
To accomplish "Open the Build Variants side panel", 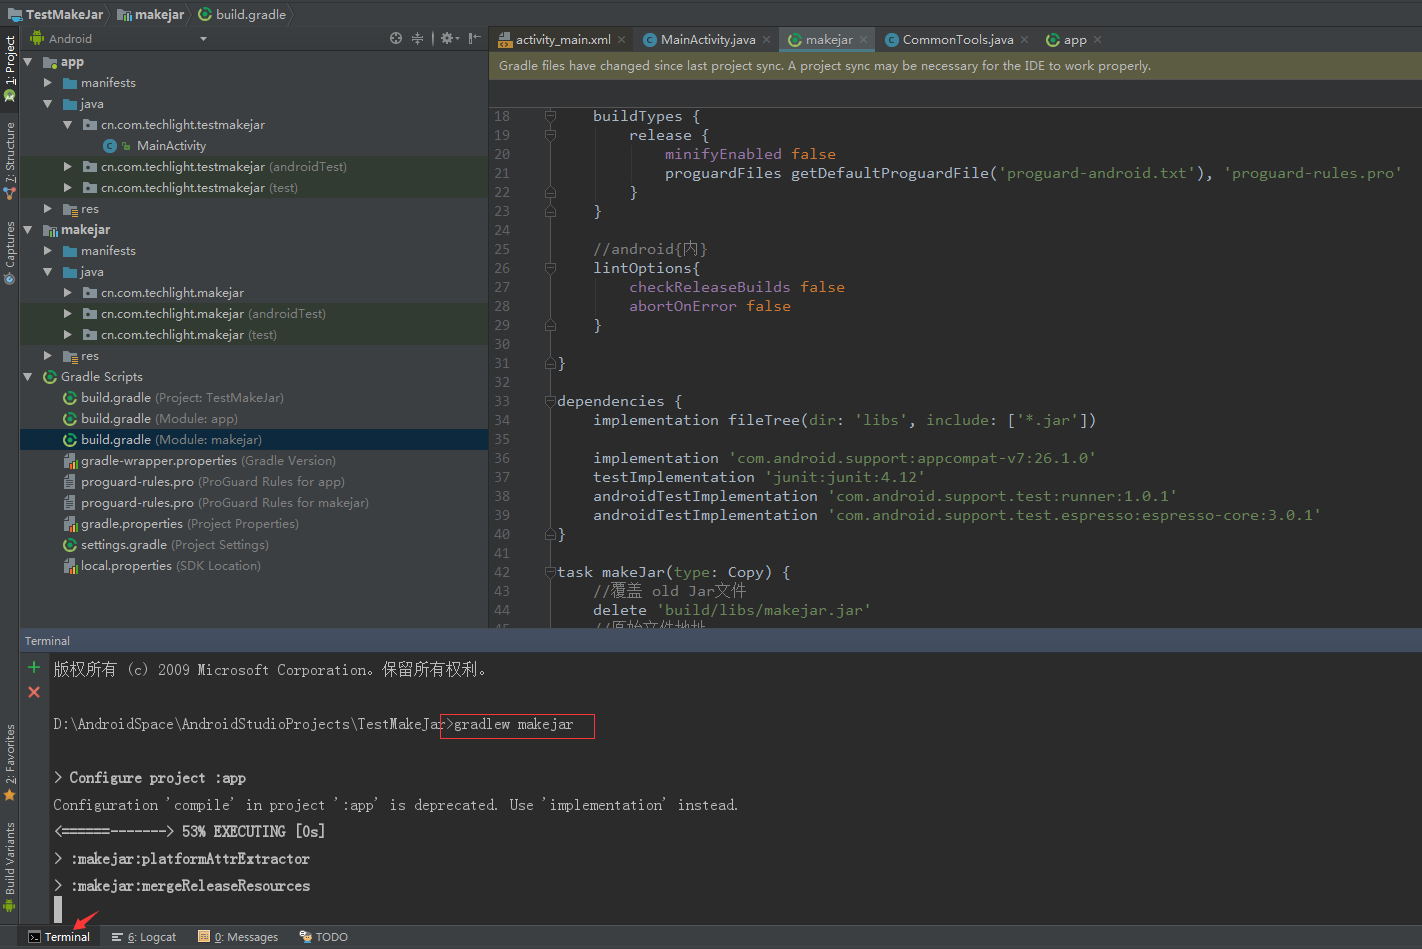I will click(10, 866).
